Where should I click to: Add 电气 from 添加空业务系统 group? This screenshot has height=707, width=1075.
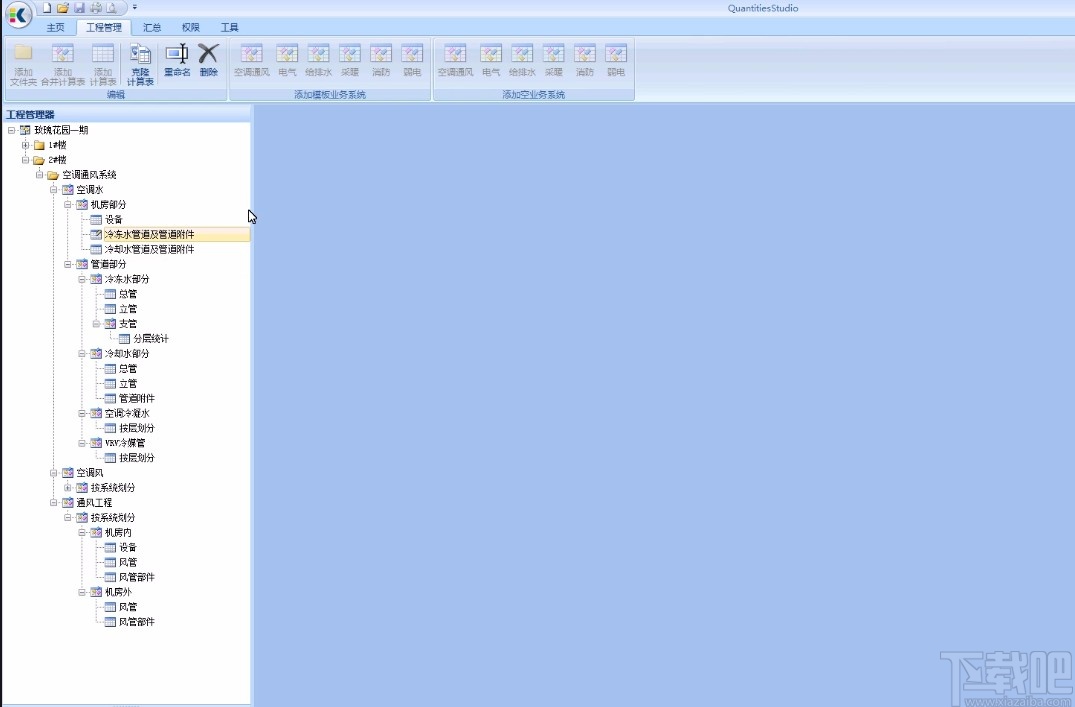coord(491,60)
